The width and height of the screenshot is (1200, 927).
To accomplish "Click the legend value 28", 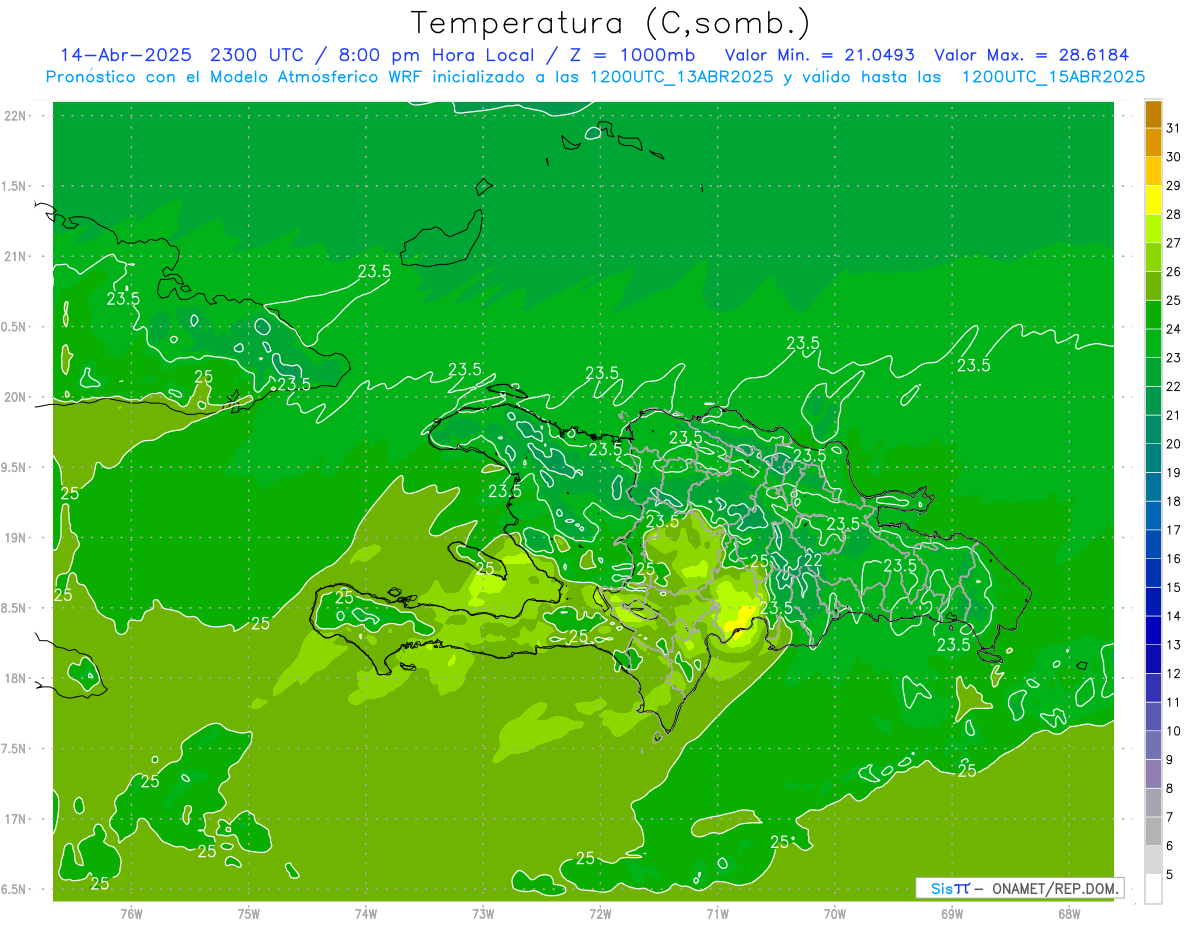I will pos(1173,214).
